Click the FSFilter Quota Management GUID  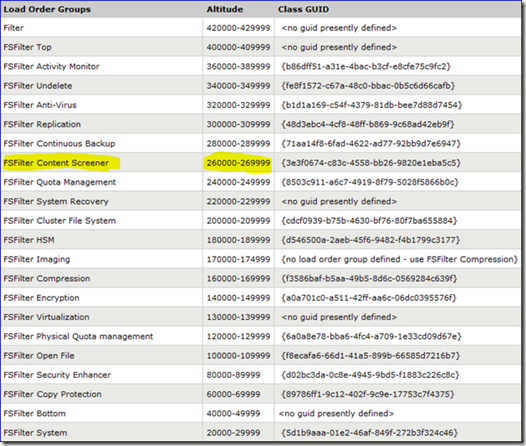click(x=370, y=182)
